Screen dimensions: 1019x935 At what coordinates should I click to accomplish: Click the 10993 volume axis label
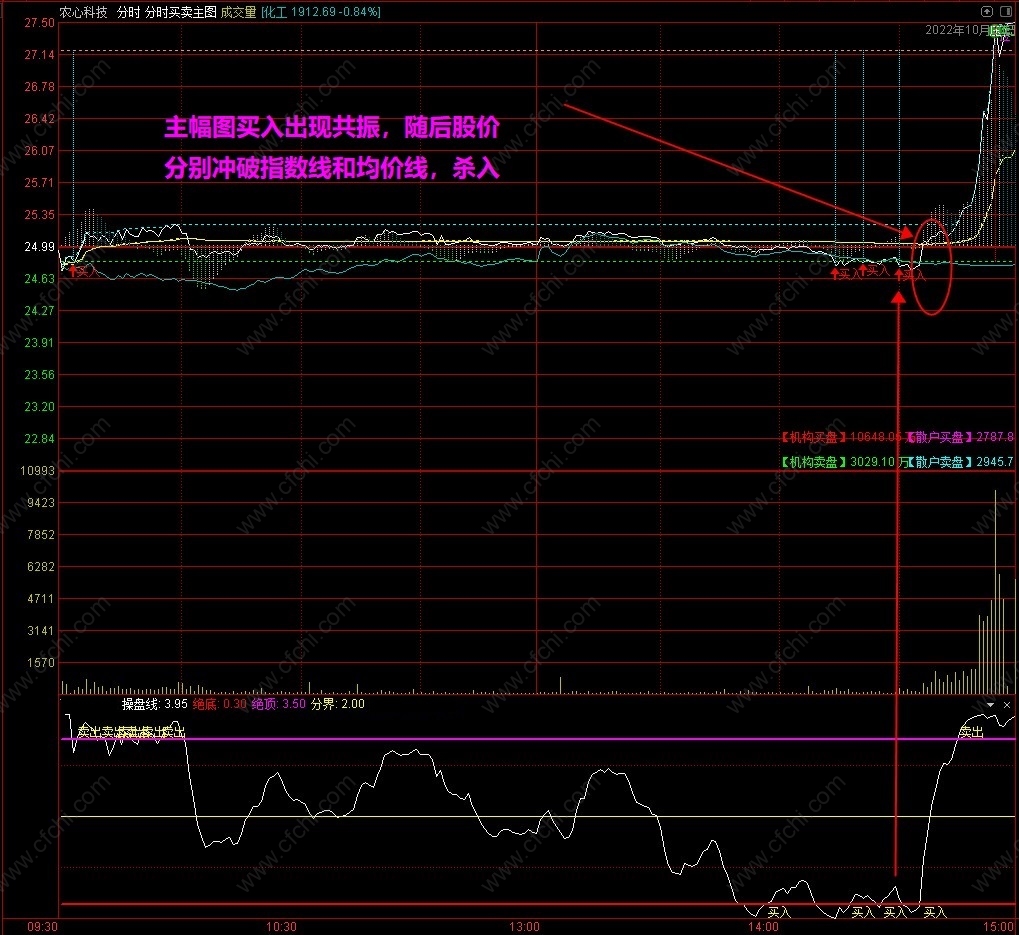(38, 470)
